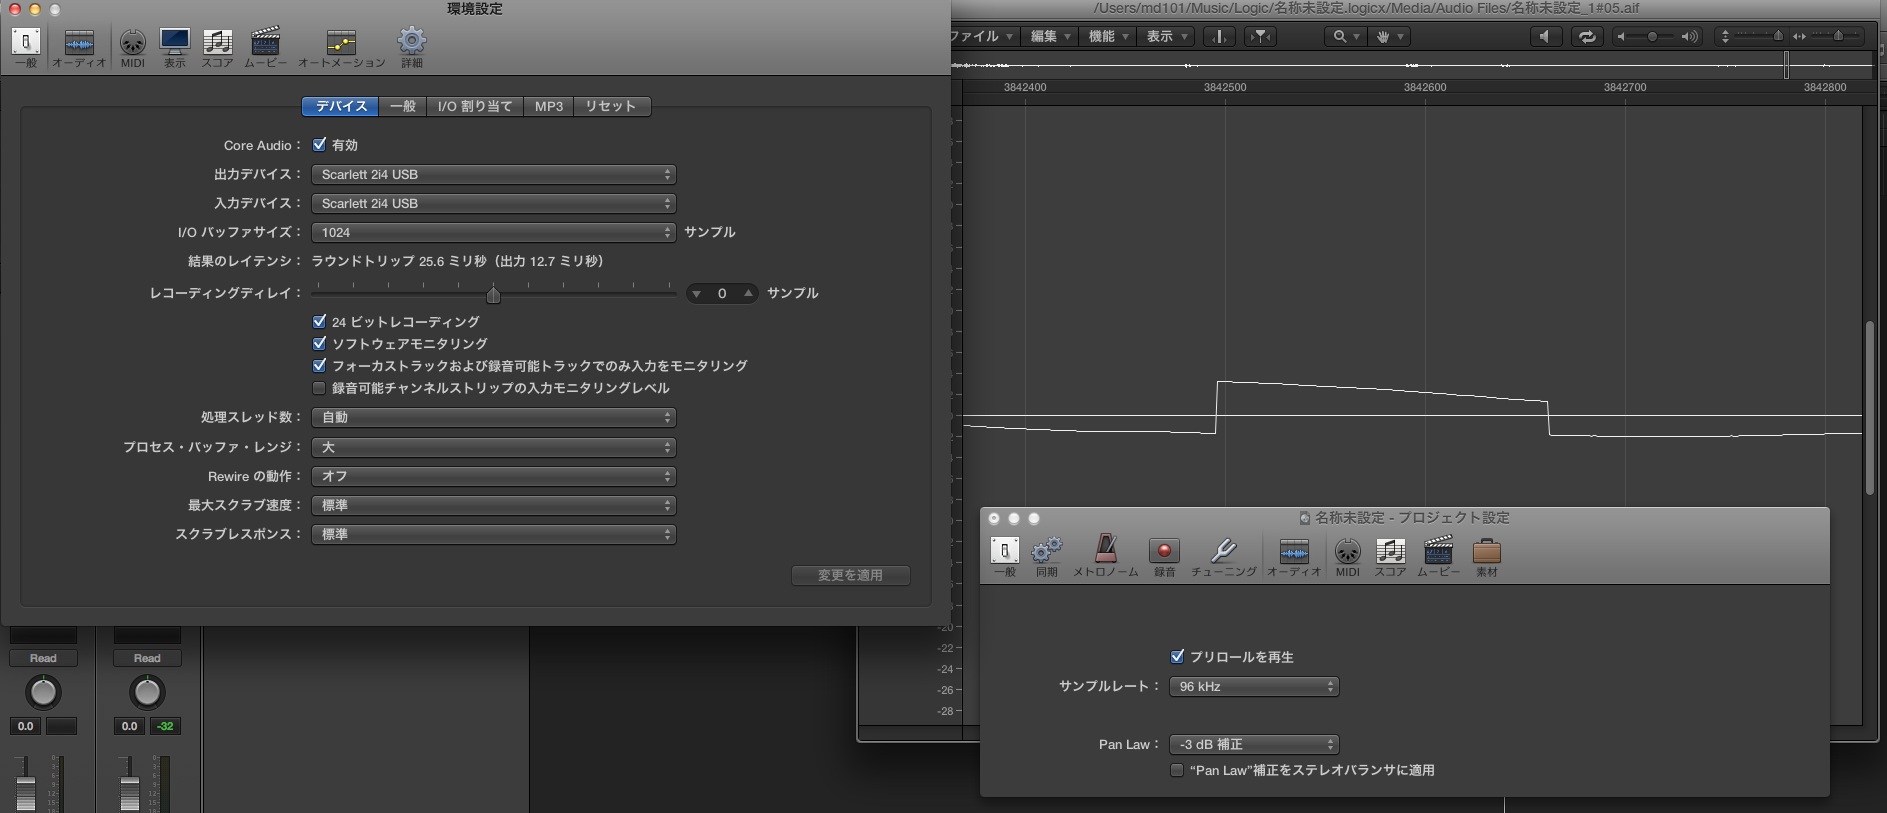Open the サンプルレート 96 kHz dropdown
This screenshot has height=813, width=1887.
pyautogui.click(x=1254, y=687)
